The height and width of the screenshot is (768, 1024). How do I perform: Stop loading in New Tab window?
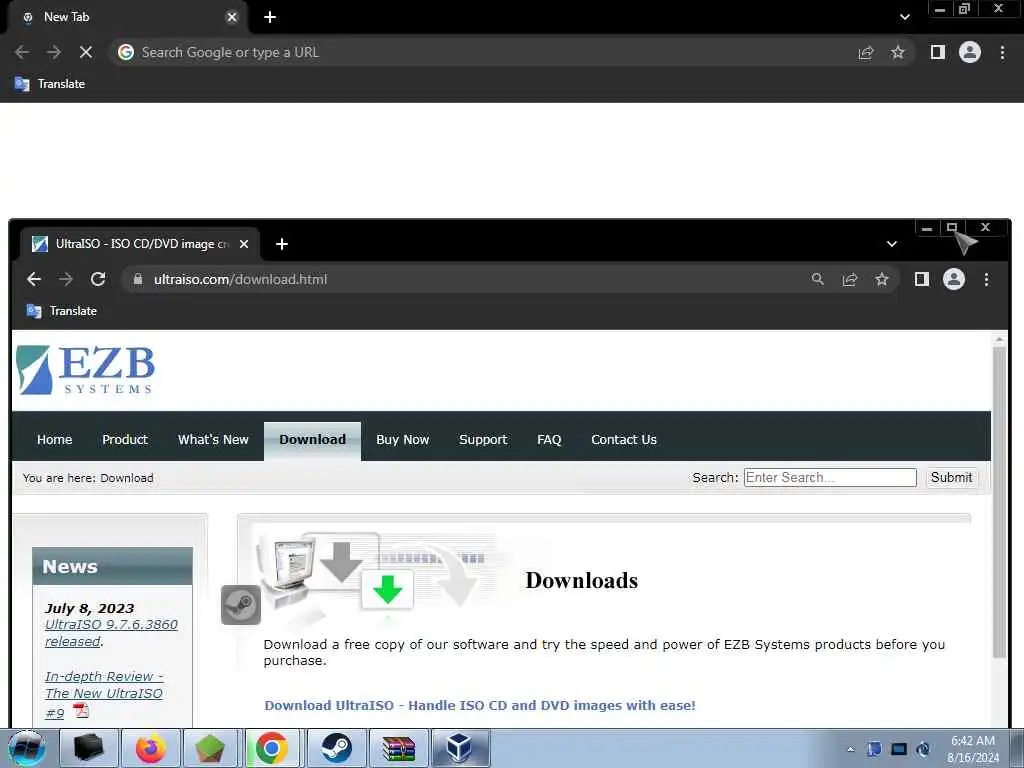(x=86, y=52)
